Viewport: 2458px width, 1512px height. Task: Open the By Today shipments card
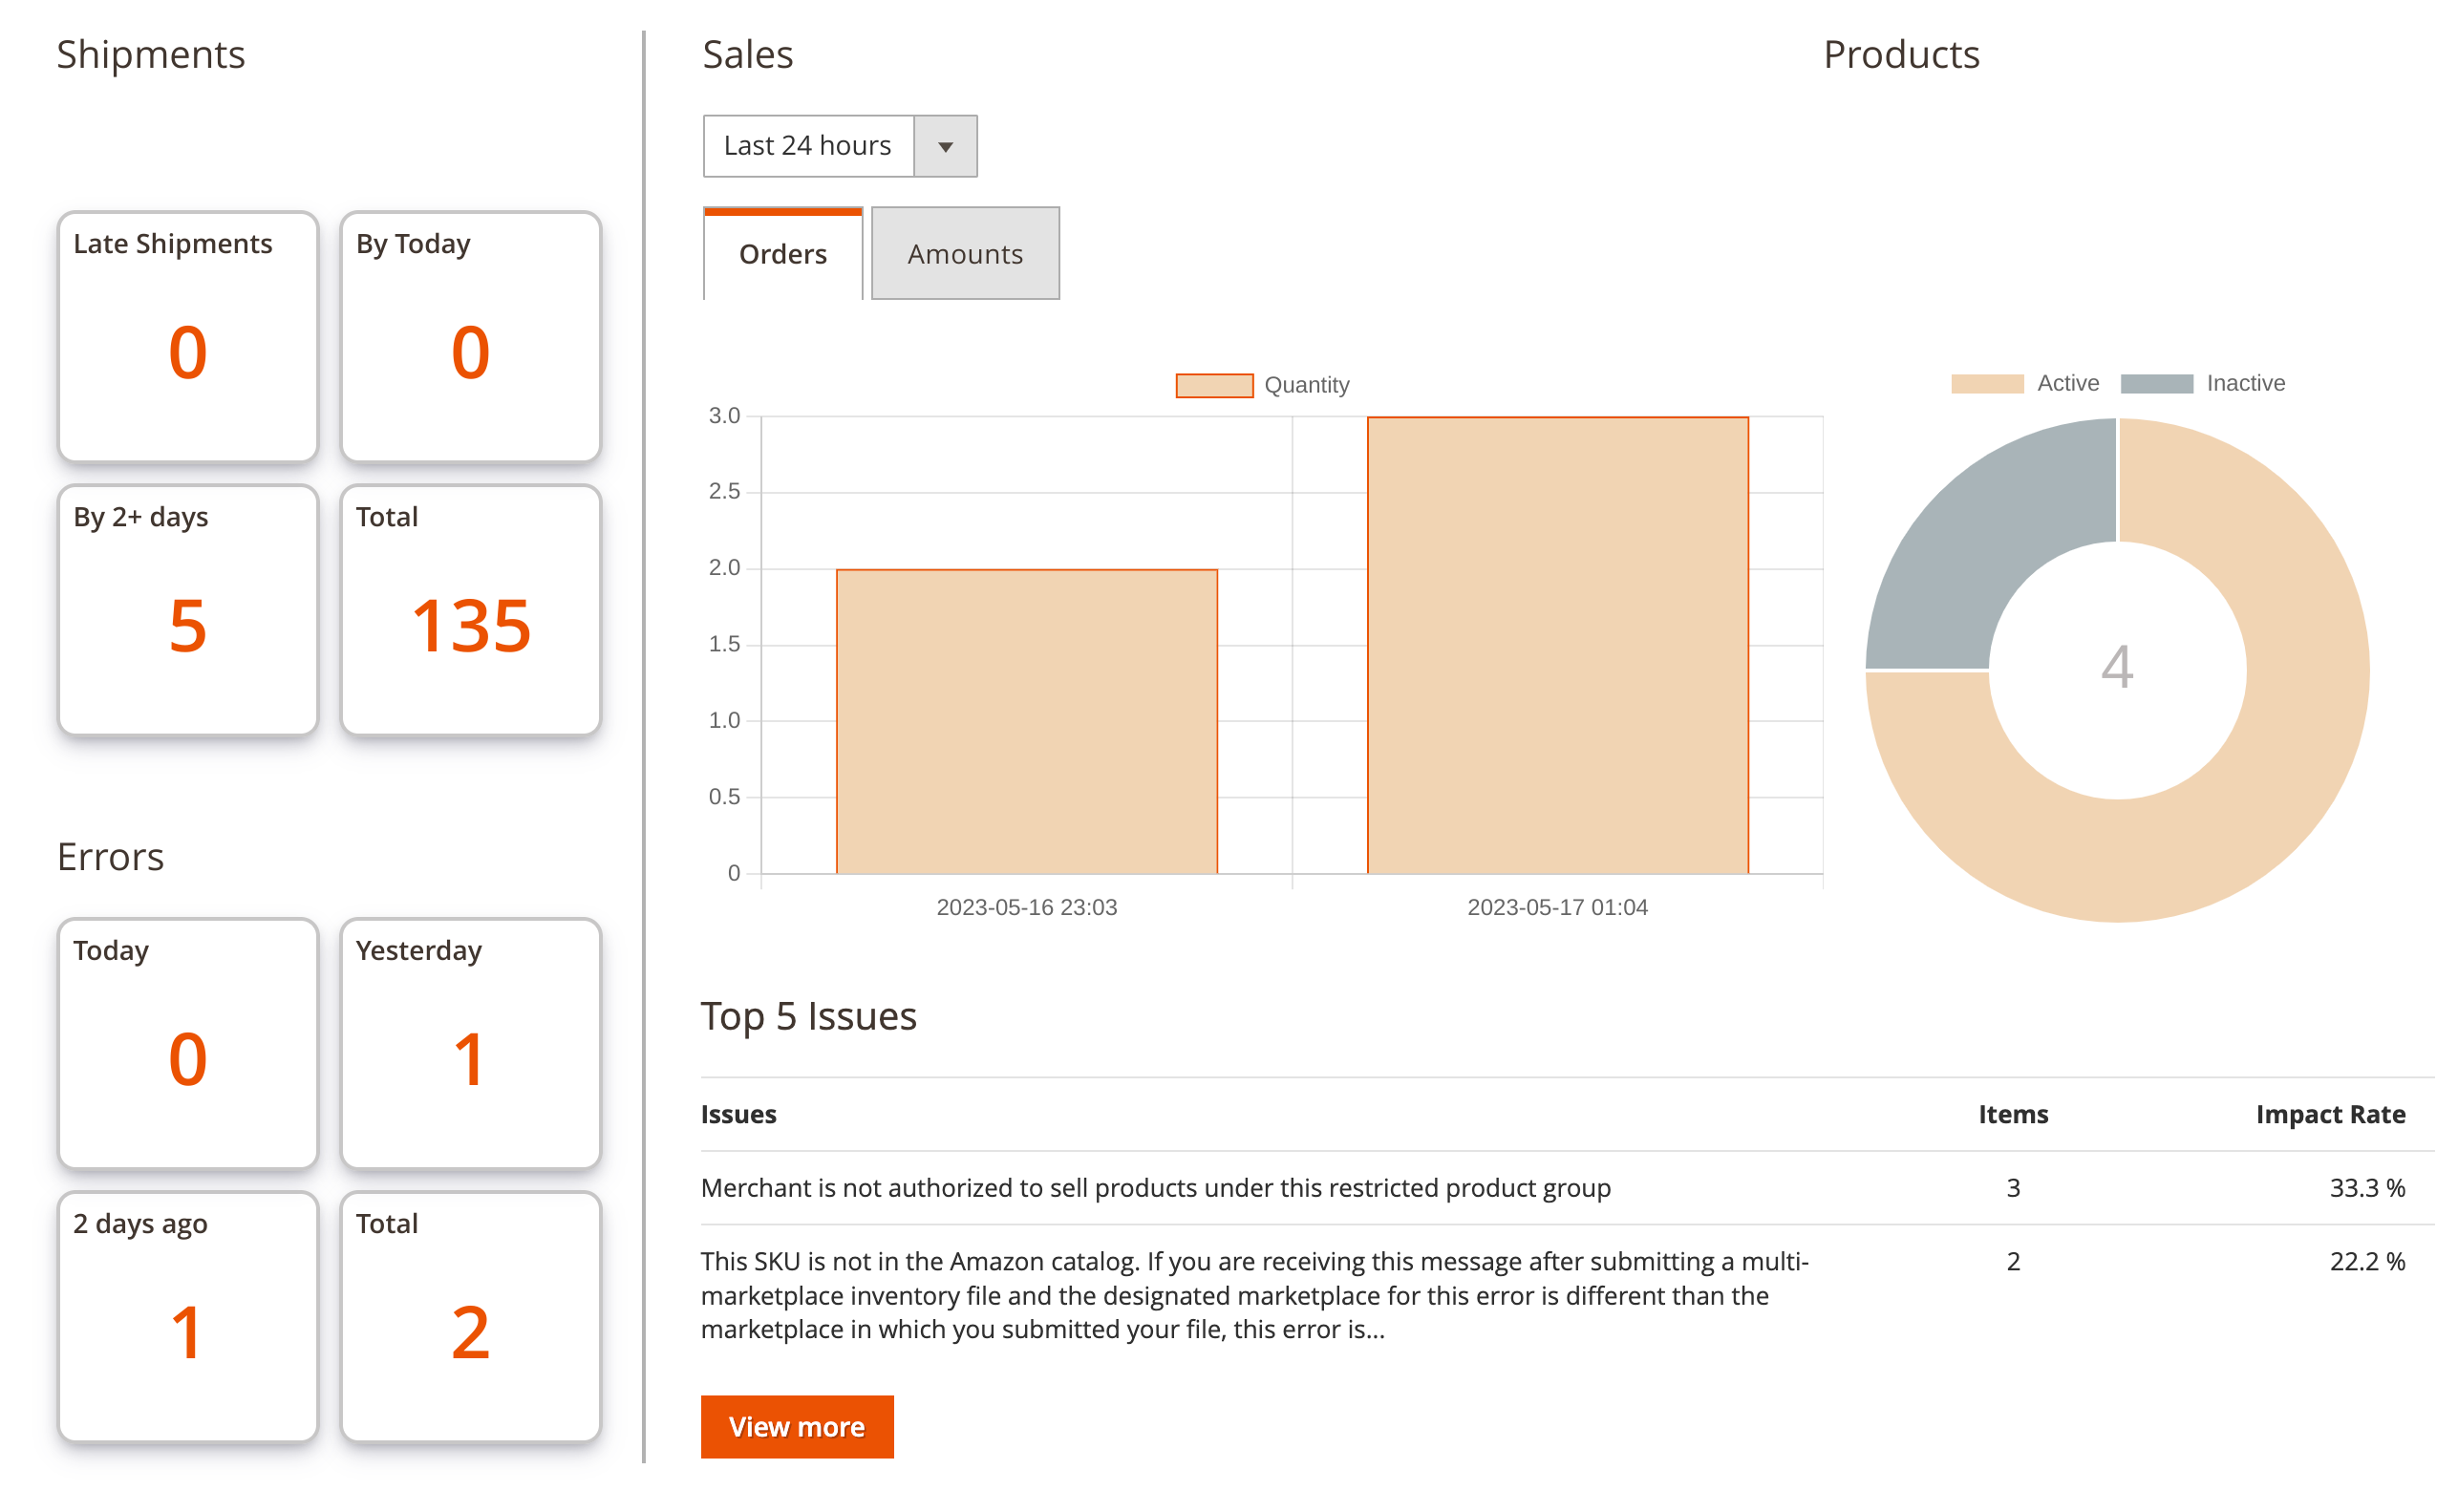pyautogui.click(x=470, y=336)
